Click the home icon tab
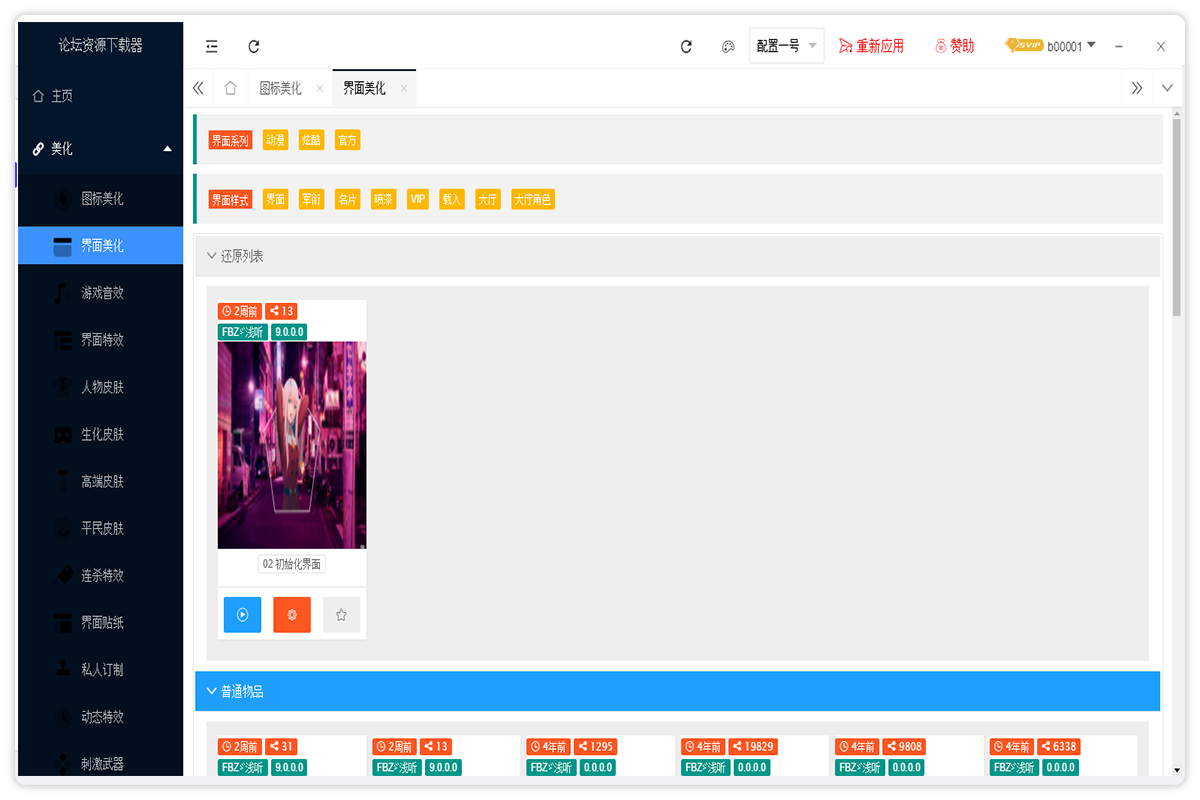 tap(230, 88)
